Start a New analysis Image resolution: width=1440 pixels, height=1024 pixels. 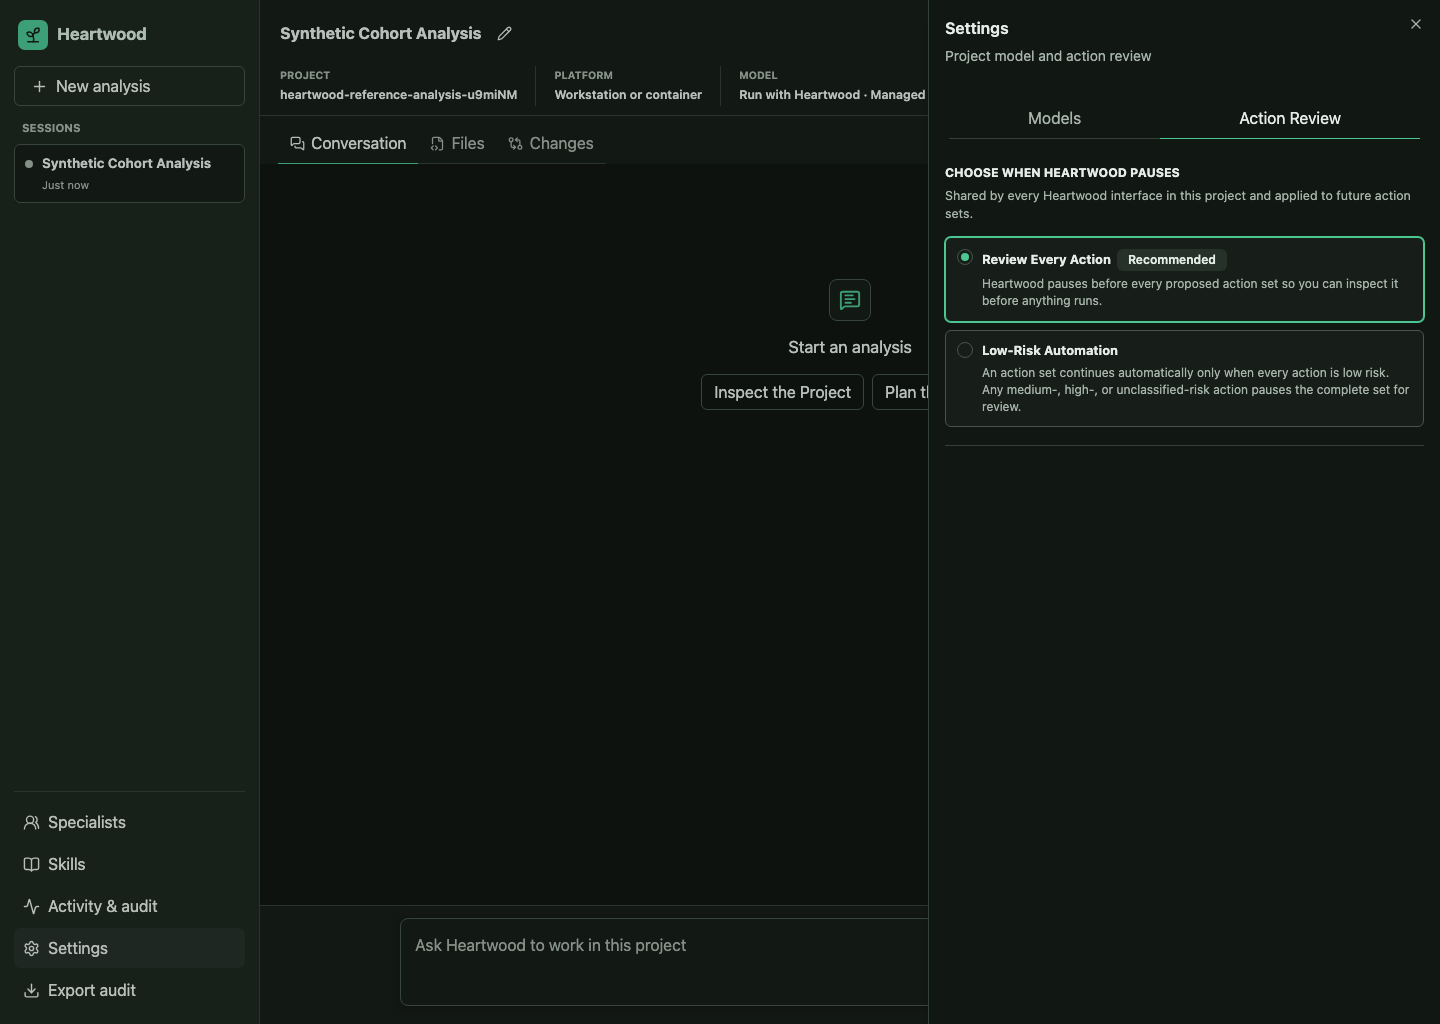(x=129, y=86)
